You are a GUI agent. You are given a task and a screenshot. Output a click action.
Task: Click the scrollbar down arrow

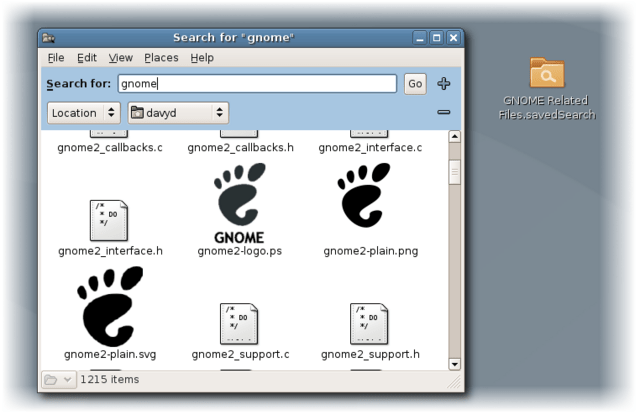455,364
